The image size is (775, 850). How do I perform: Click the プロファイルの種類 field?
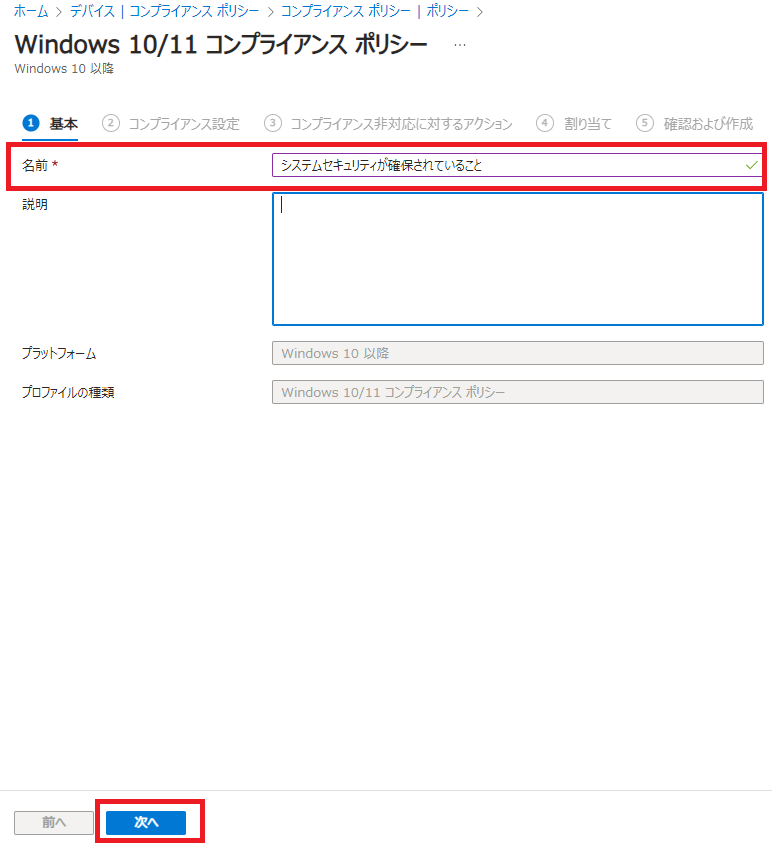(517, 392)
